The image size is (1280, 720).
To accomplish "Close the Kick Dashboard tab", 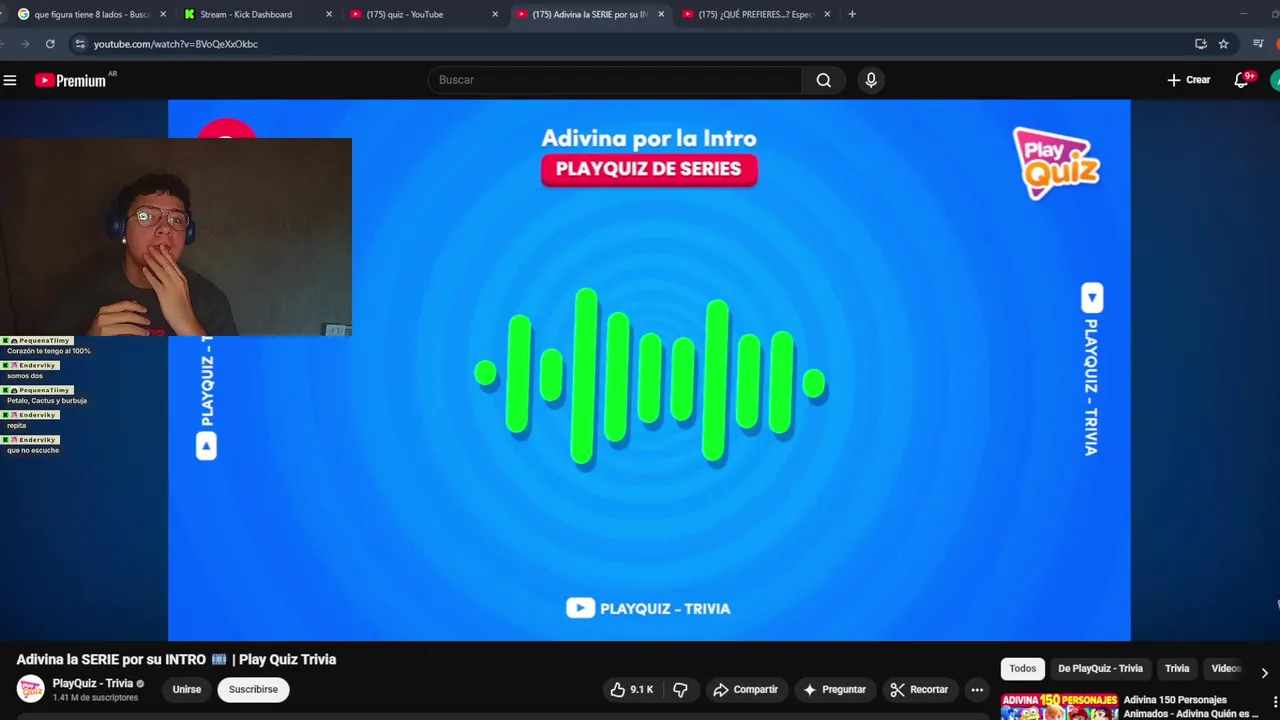I will click(x=329, y=14).
